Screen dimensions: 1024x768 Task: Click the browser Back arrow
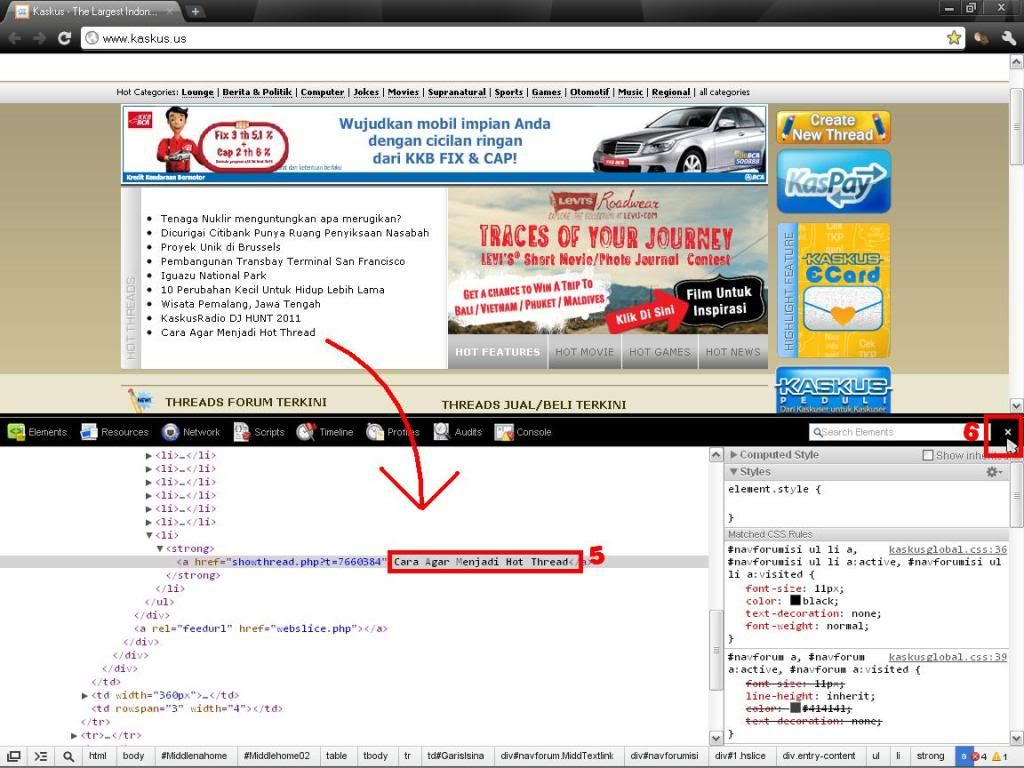pos(14,38)
